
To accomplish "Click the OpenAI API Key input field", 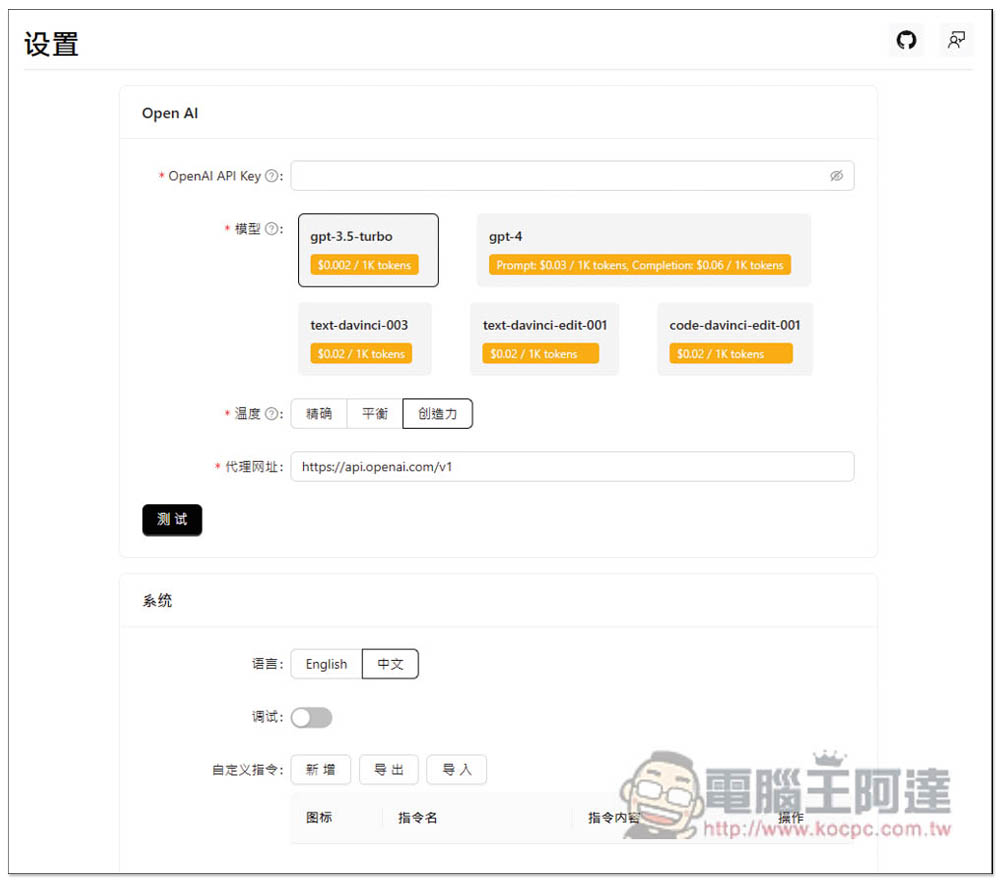I will coord(558,176).
